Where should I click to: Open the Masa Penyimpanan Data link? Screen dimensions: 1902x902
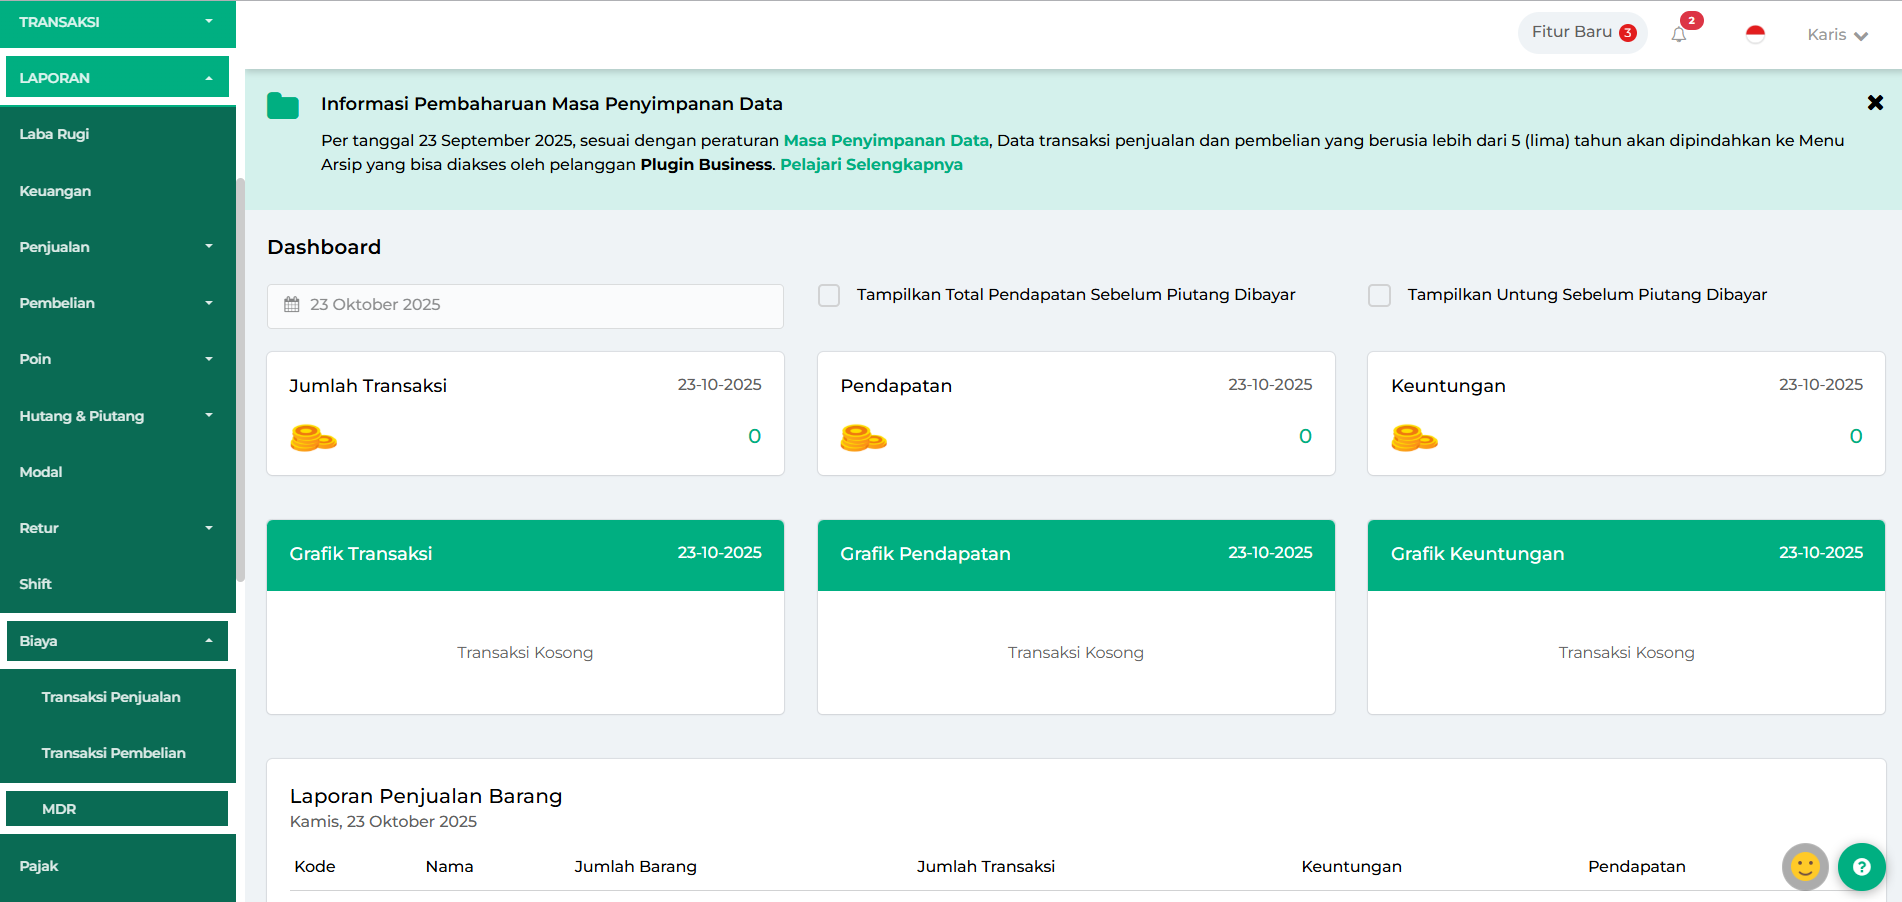coord(885,141)
